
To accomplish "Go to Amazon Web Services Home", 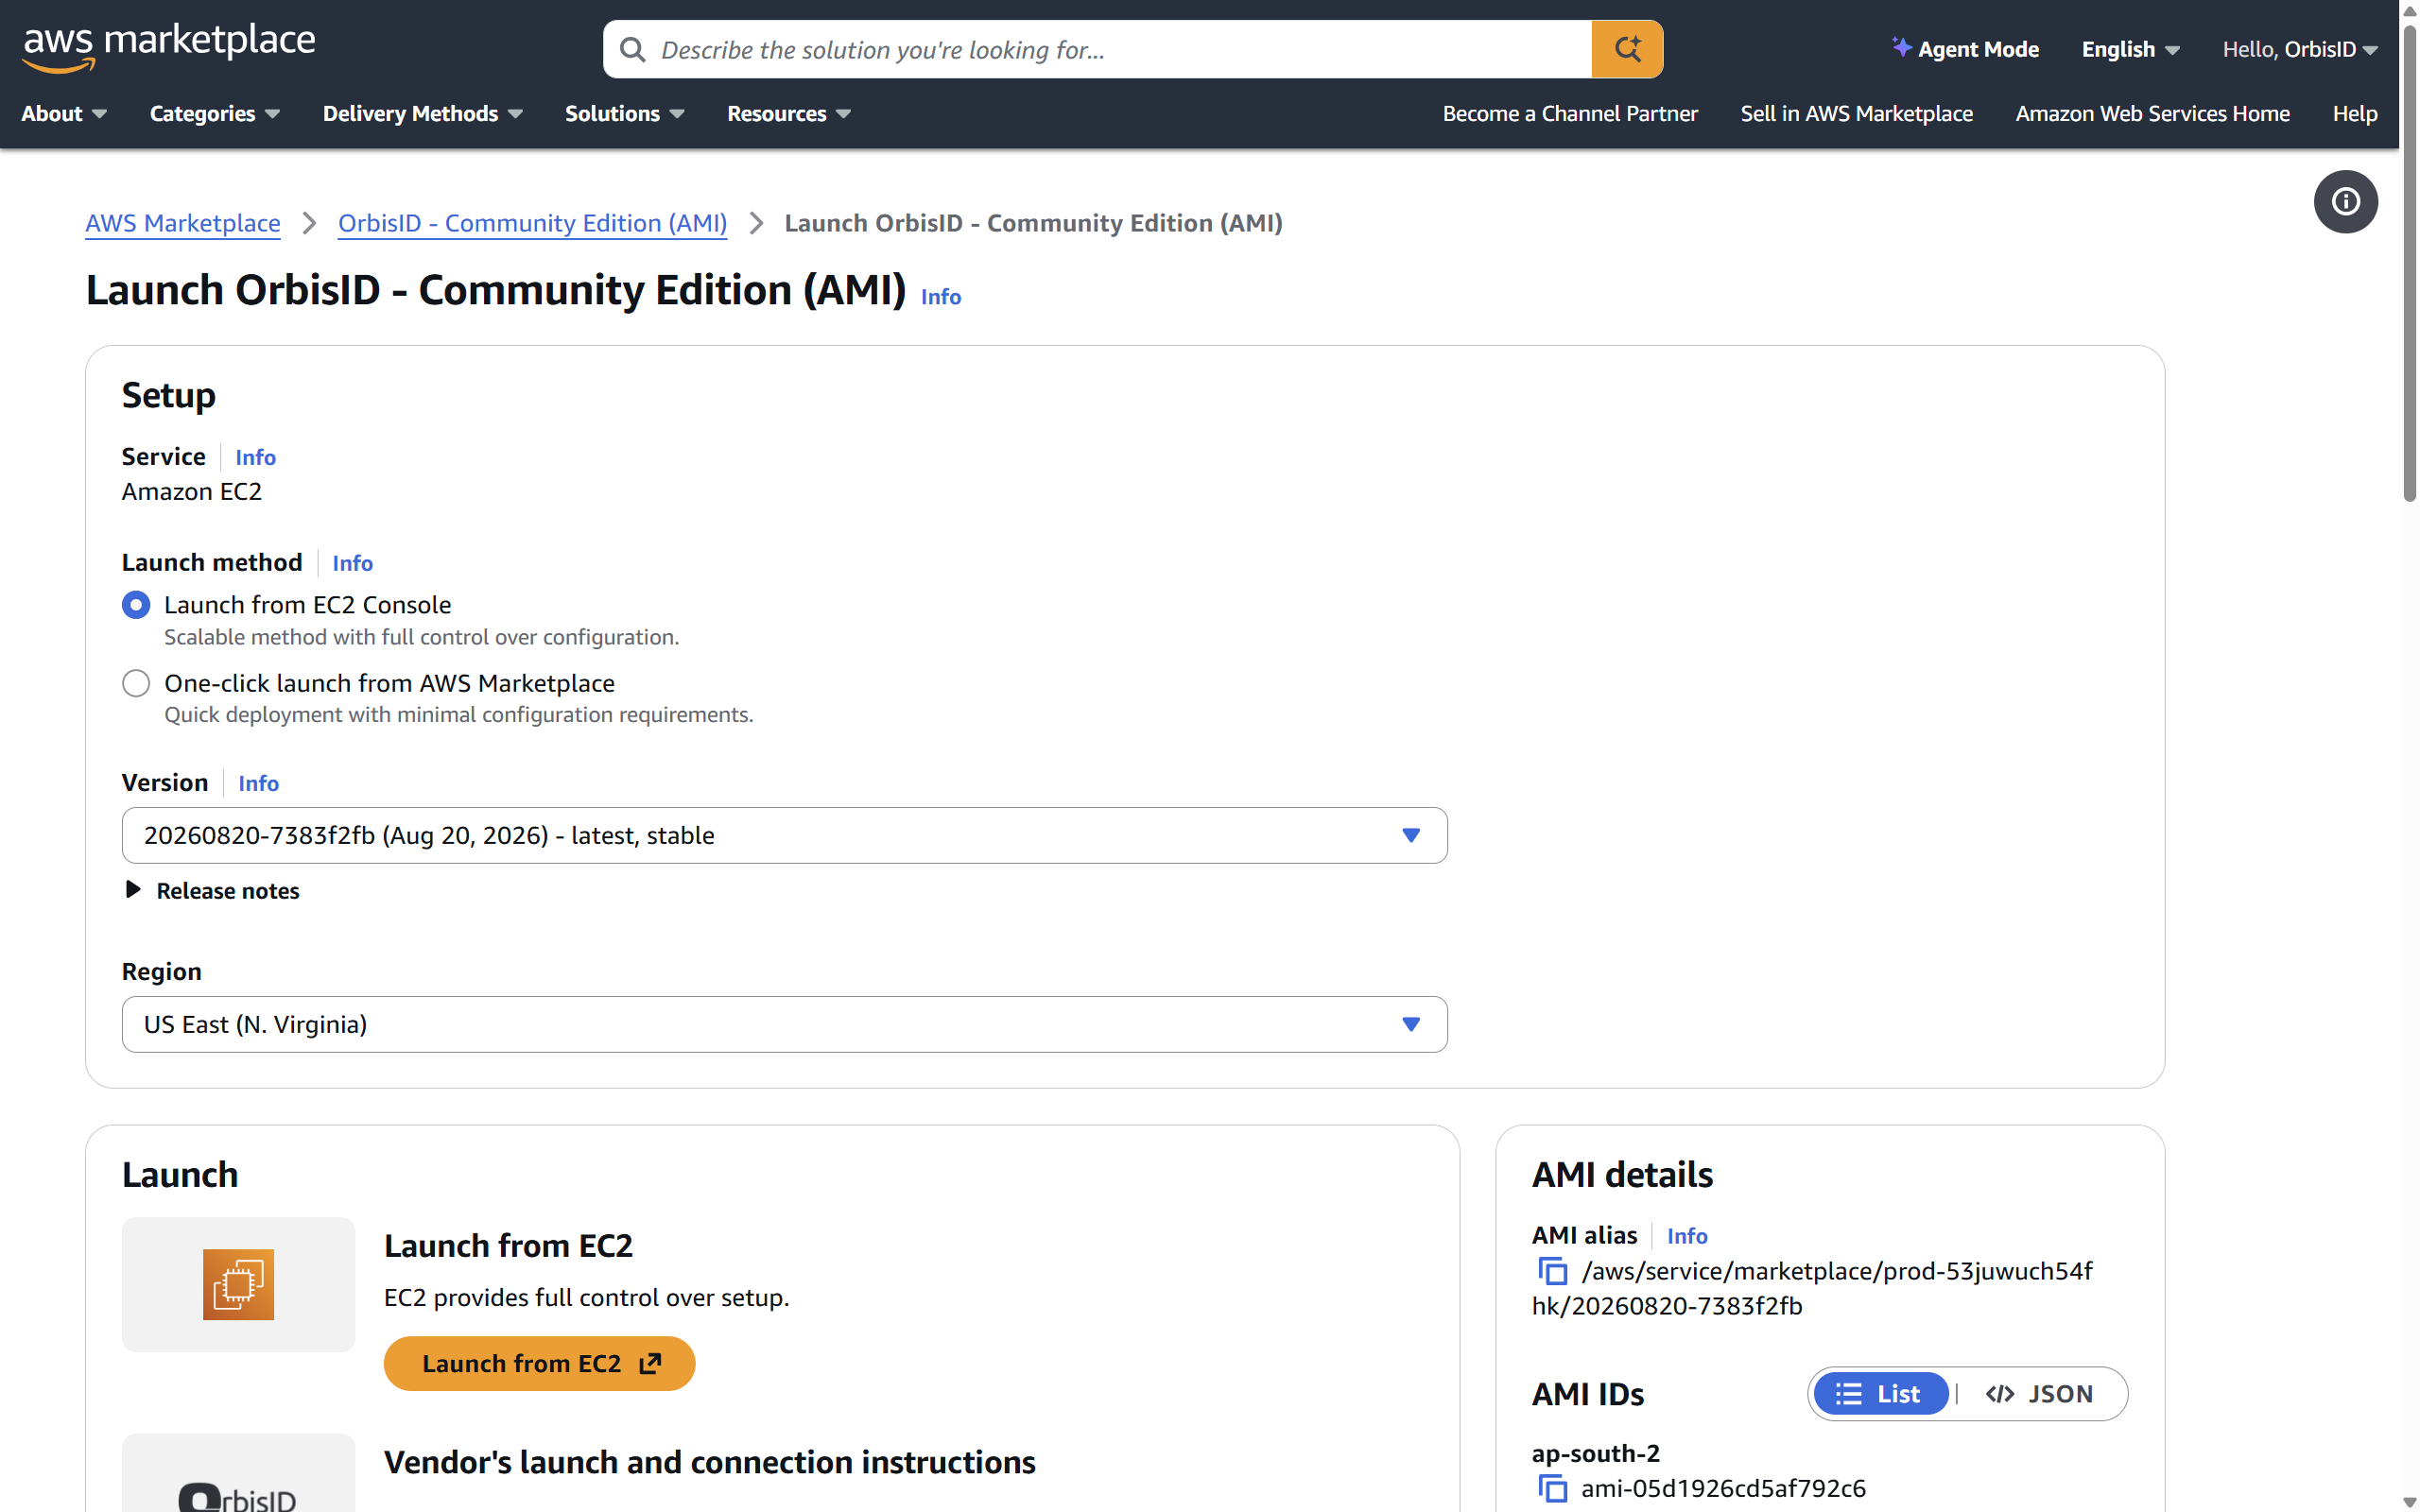I will (2152, 113).
